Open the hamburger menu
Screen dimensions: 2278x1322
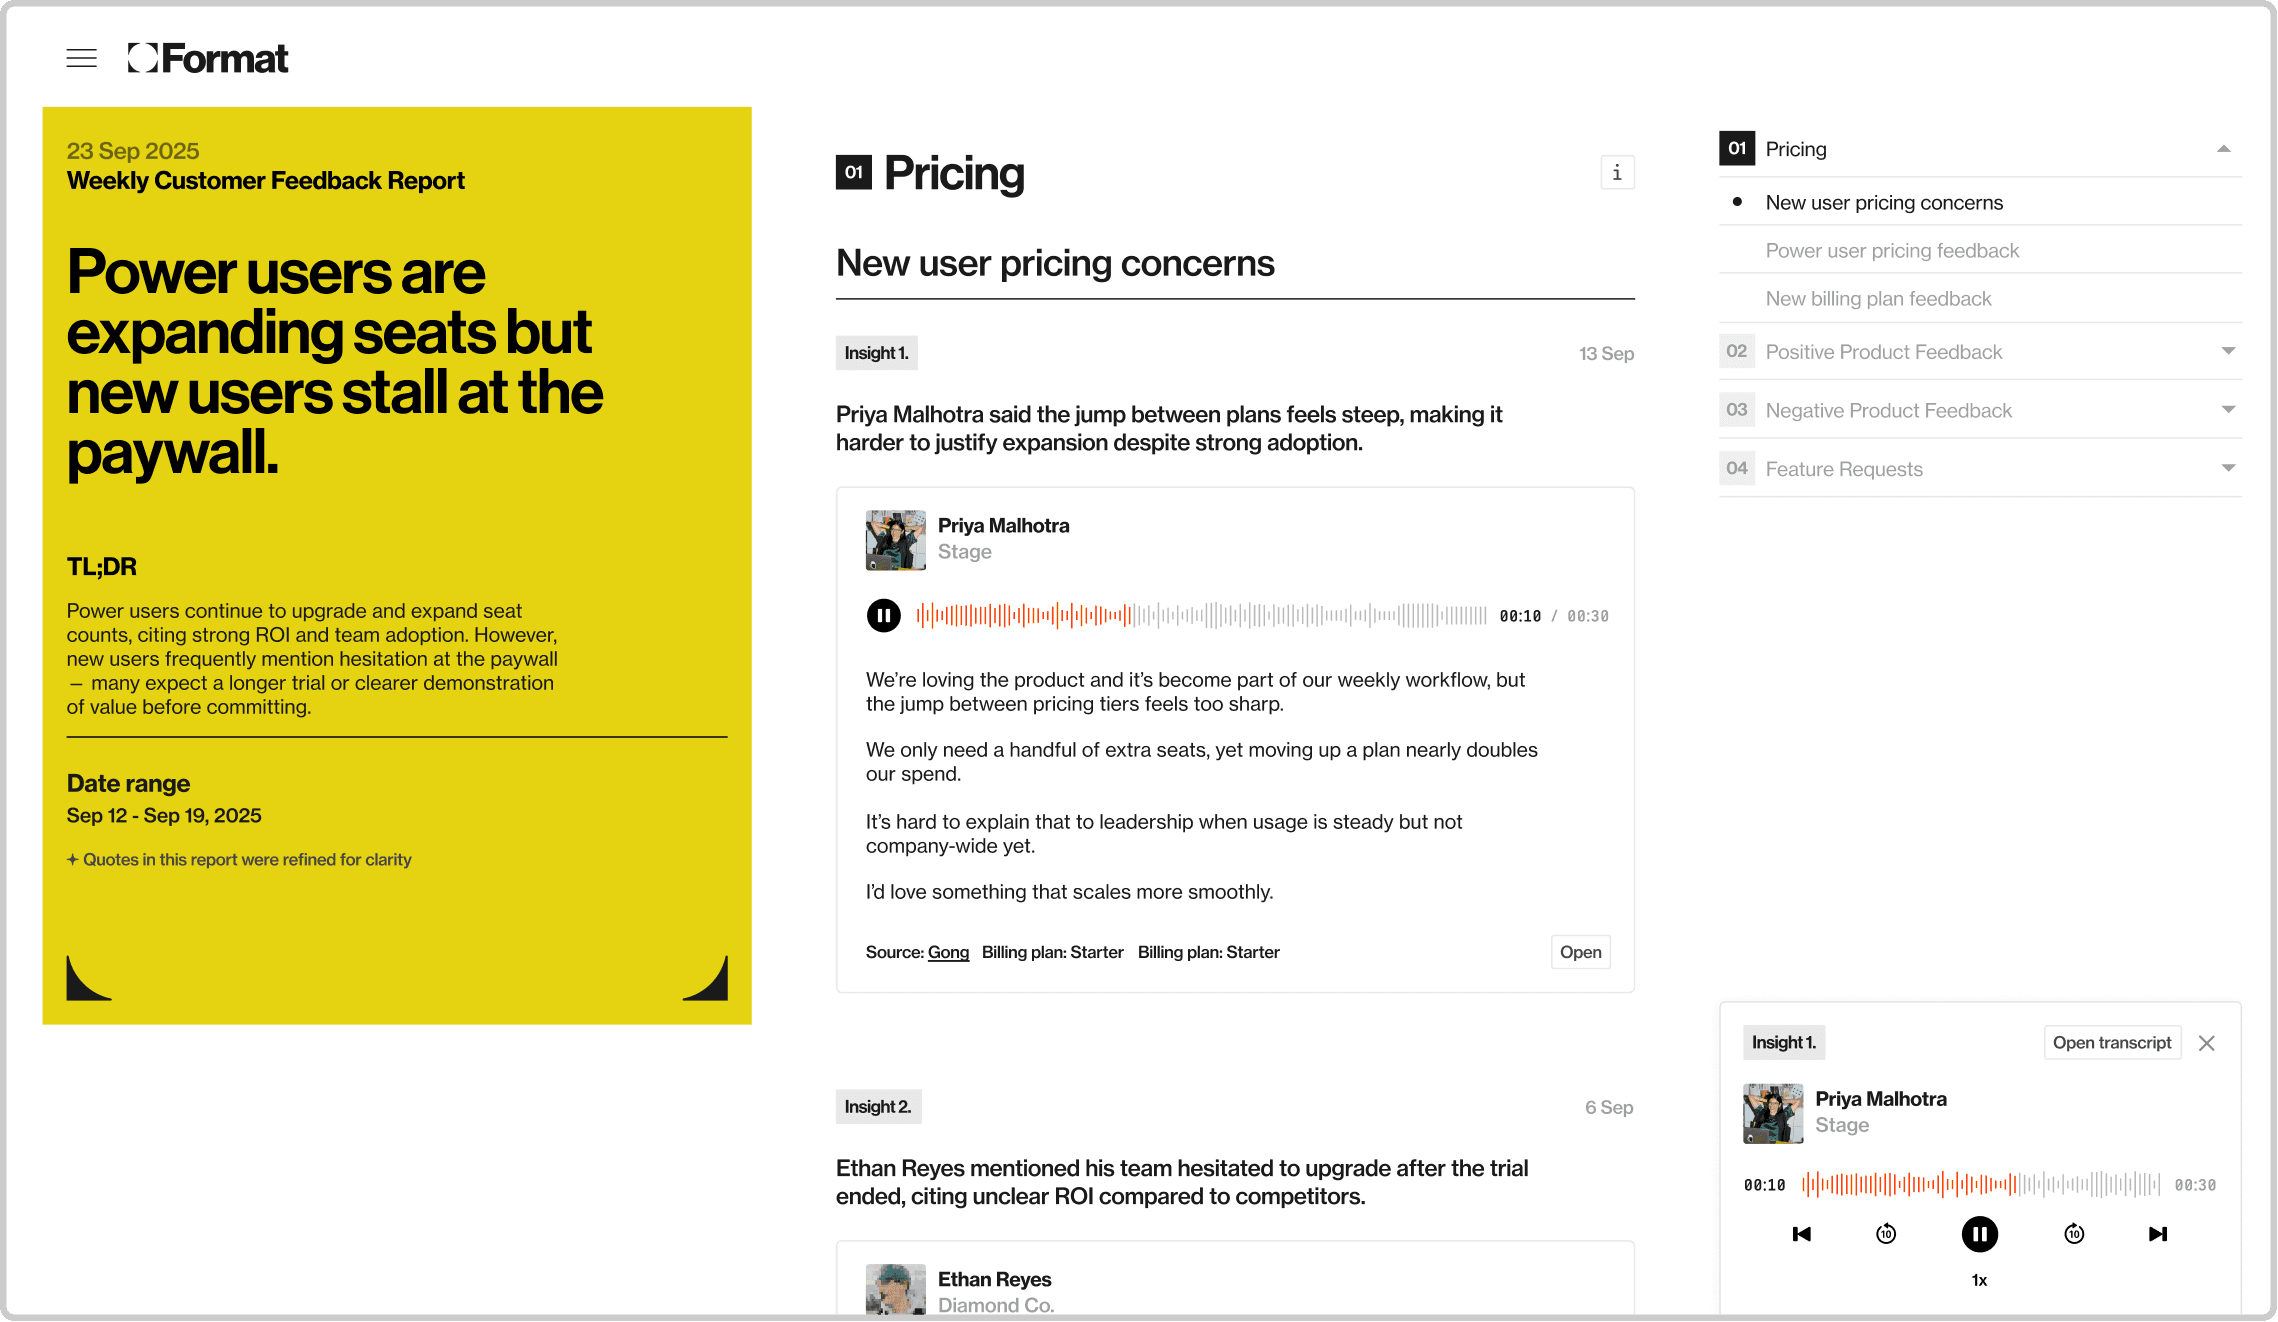(x=82, y=58)
